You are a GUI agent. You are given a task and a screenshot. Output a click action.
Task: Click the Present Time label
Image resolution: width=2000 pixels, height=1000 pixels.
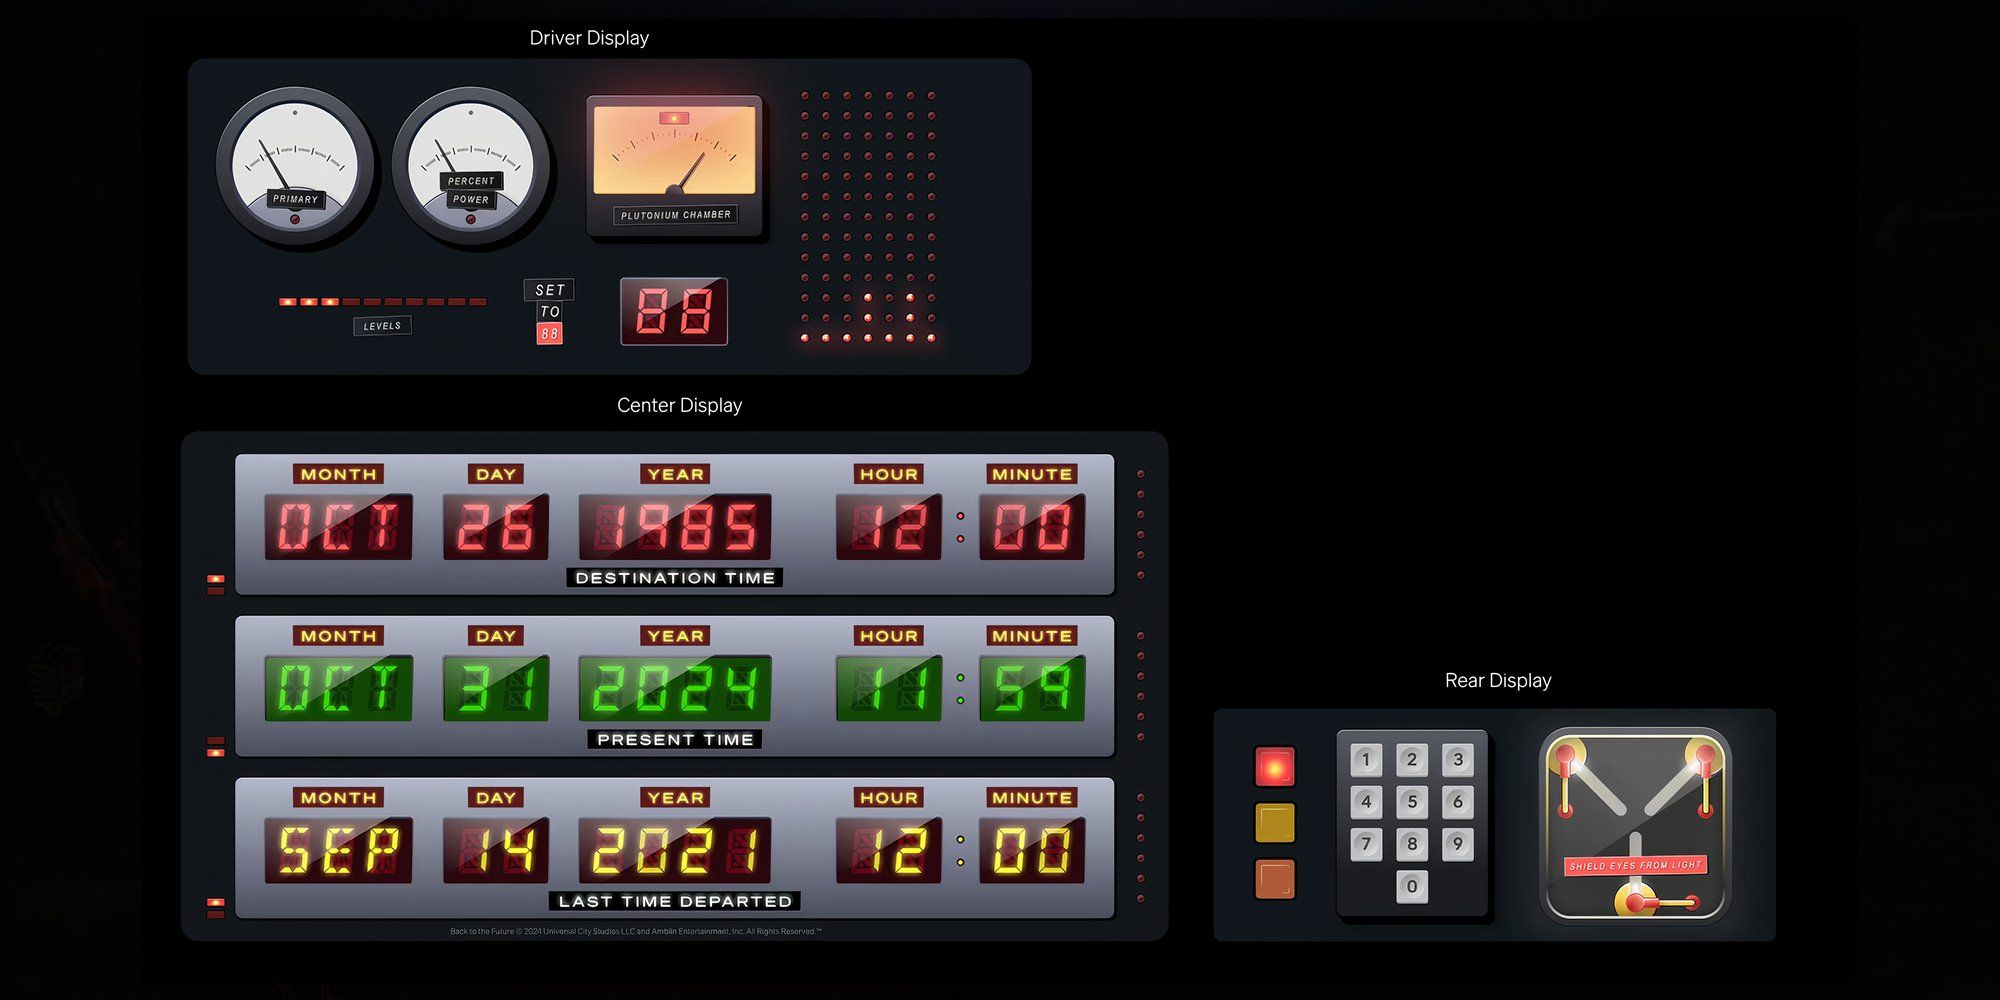(675, 740)
